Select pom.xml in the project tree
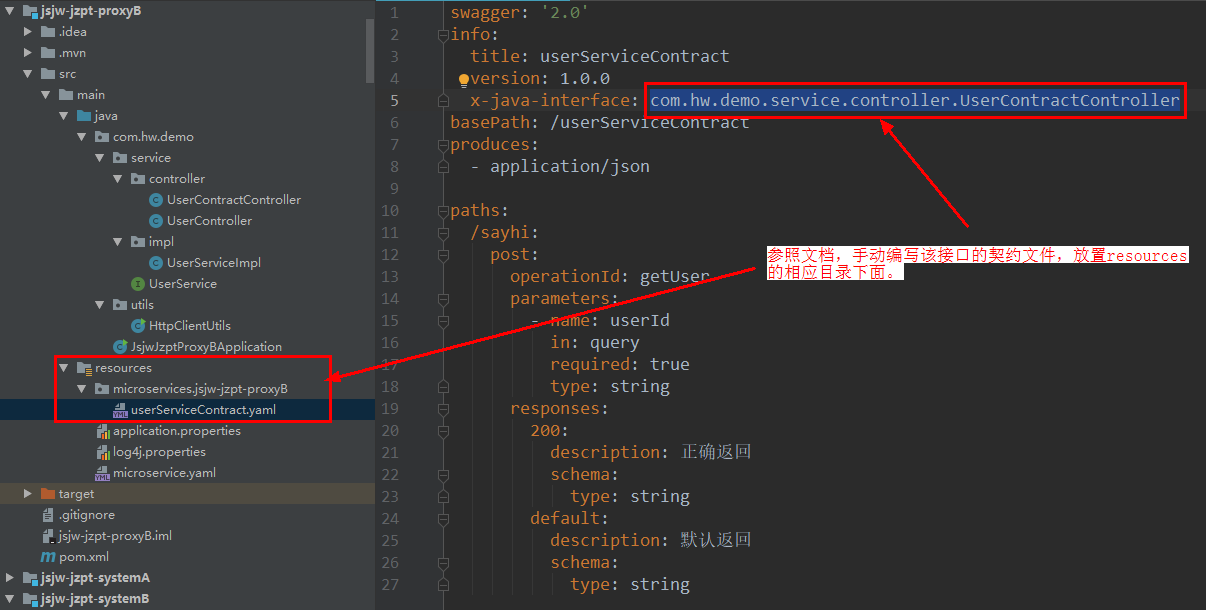Viewport: 1206px width, 610px height. coord(84,556)
